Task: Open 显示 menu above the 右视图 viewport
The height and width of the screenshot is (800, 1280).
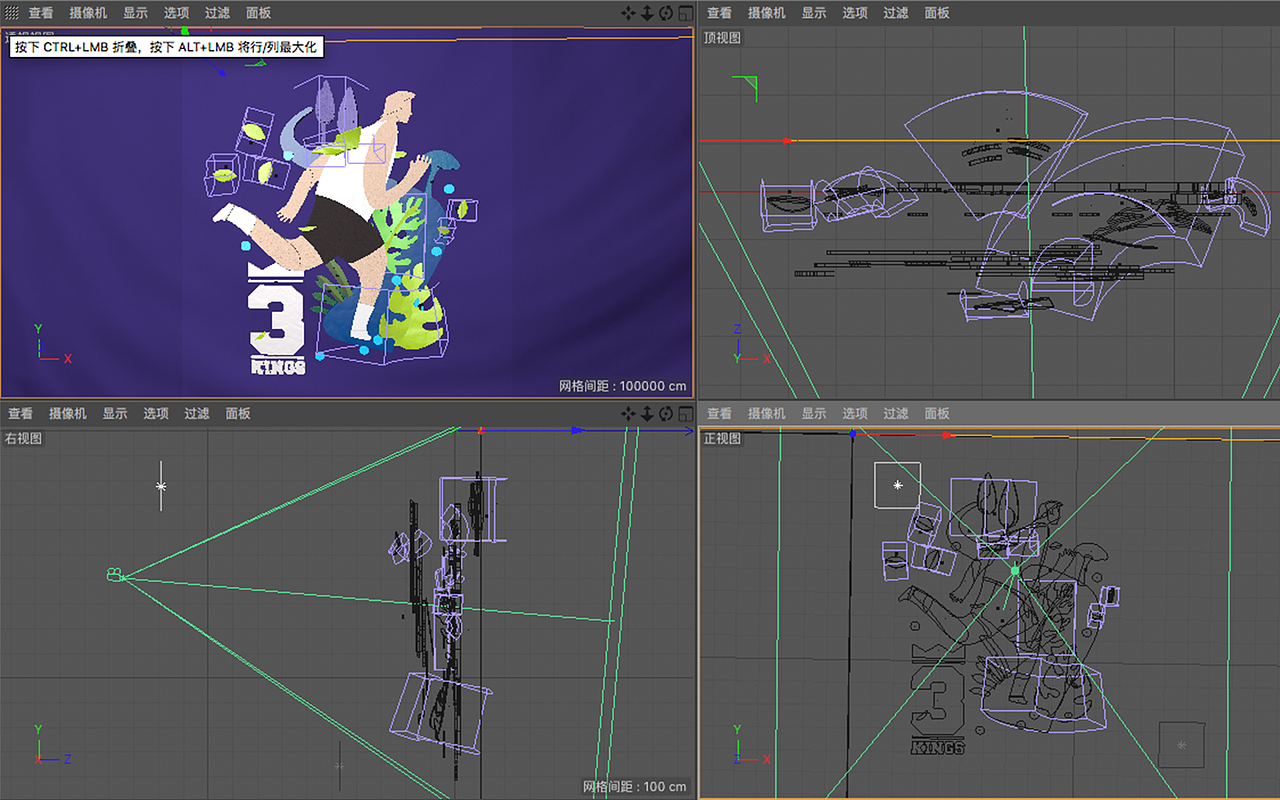Action: click(x=115, y=413)
